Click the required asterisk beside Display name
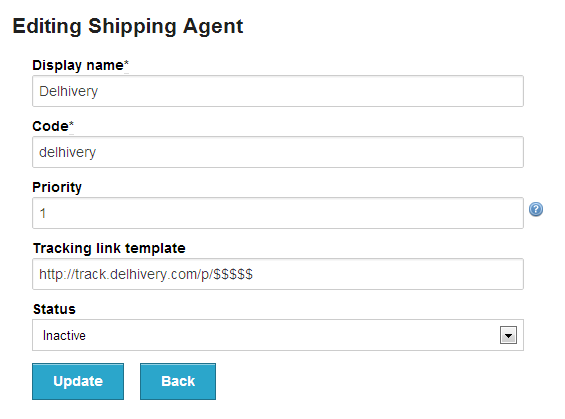Image resolution: width=565 pixels, height=419 pixels. click(126, 64)
